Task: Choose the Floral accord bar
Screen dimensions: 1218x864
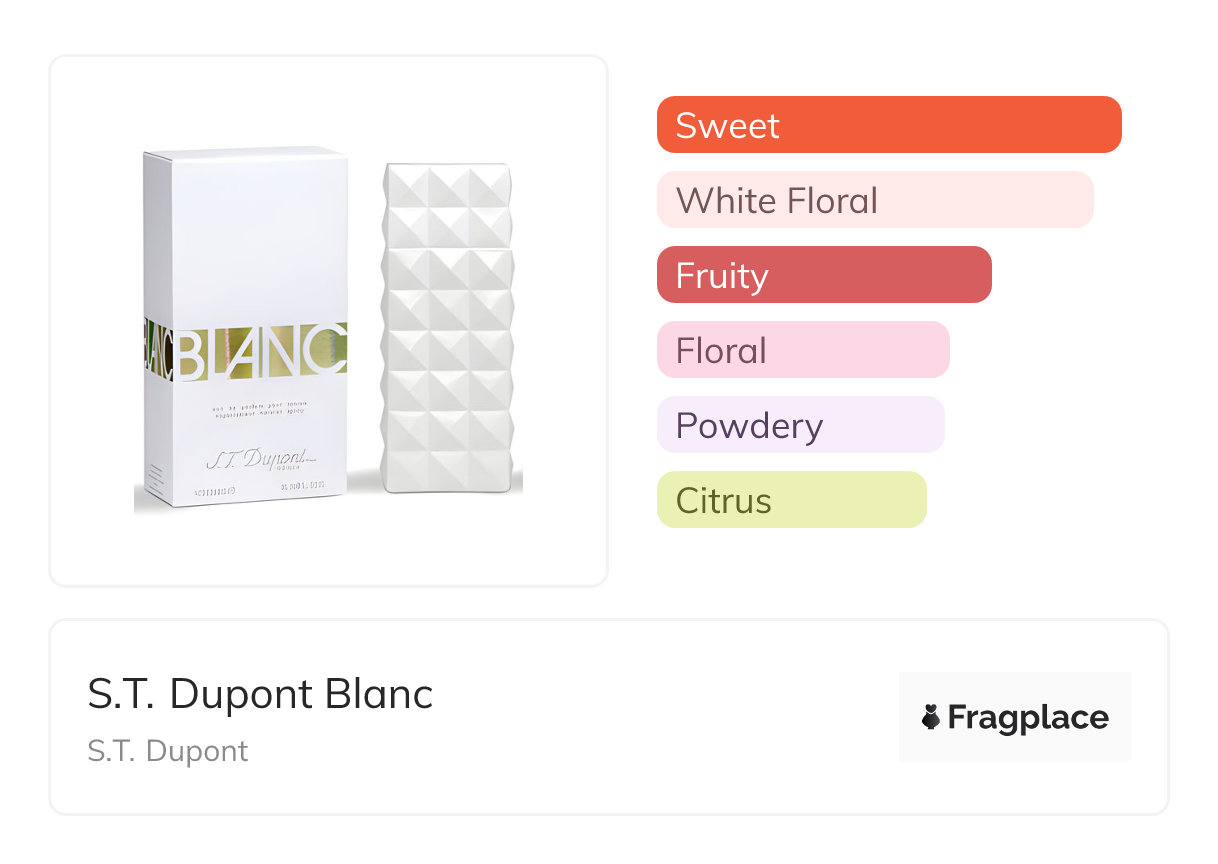Action: point(802,350)
